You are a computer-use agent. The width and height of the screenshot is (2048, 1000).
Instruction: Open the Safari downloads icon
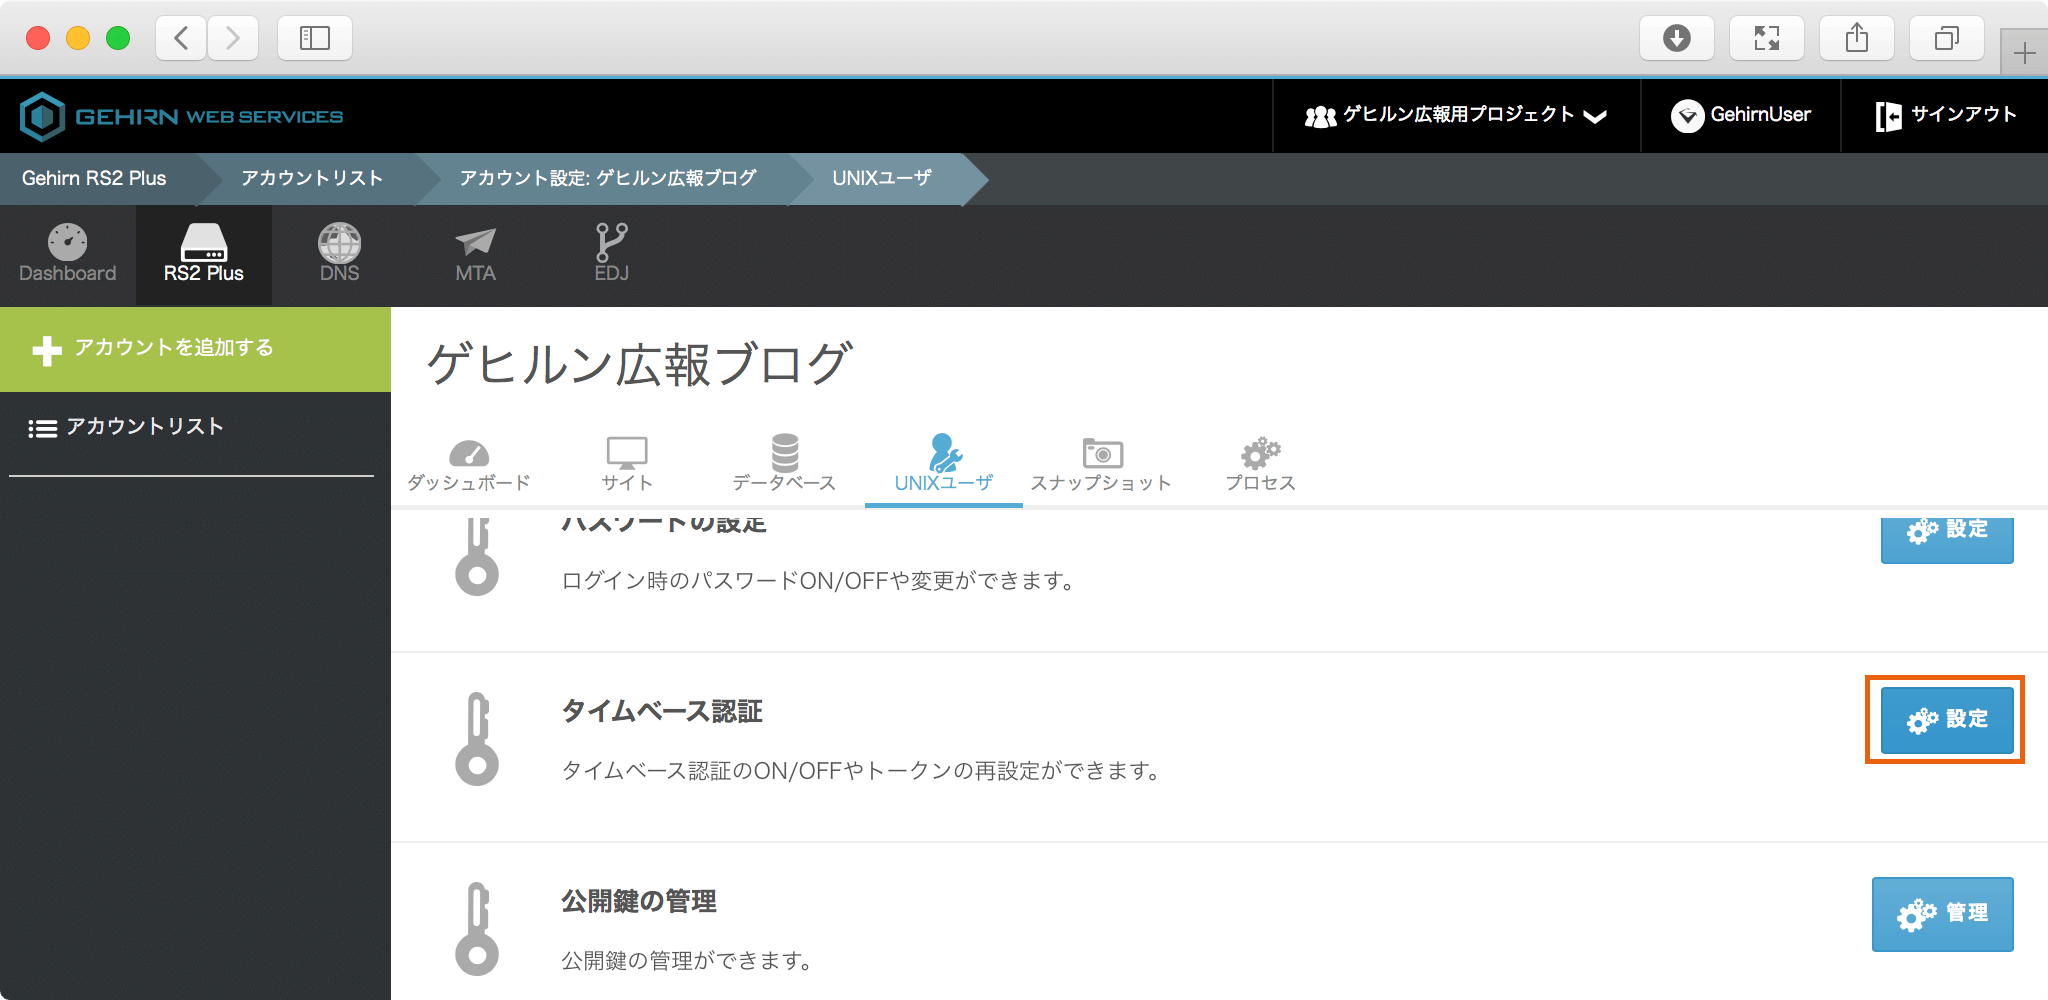pos(1676,38)
